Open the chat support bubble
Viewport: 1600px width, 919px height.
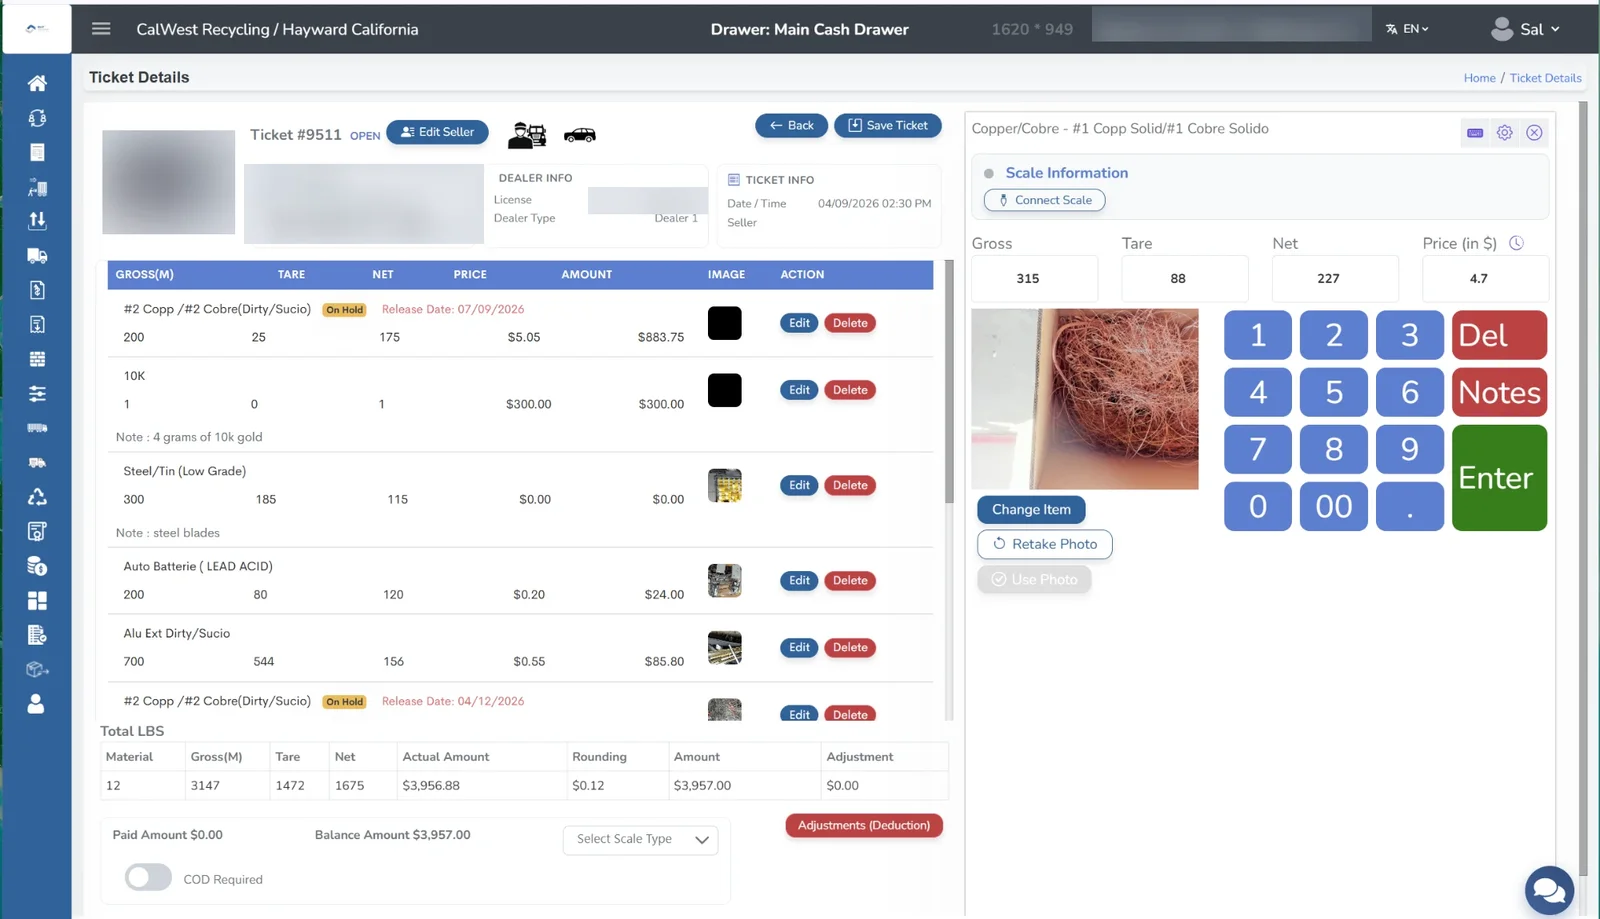(1549, 889)
